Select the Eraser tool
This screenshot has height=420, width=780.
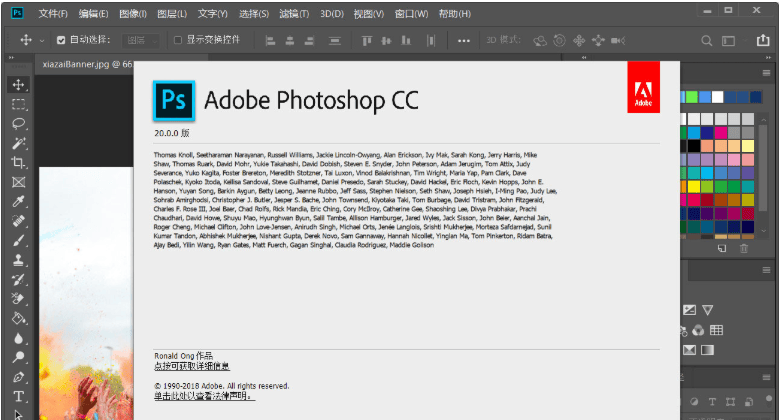pos(18,299)
